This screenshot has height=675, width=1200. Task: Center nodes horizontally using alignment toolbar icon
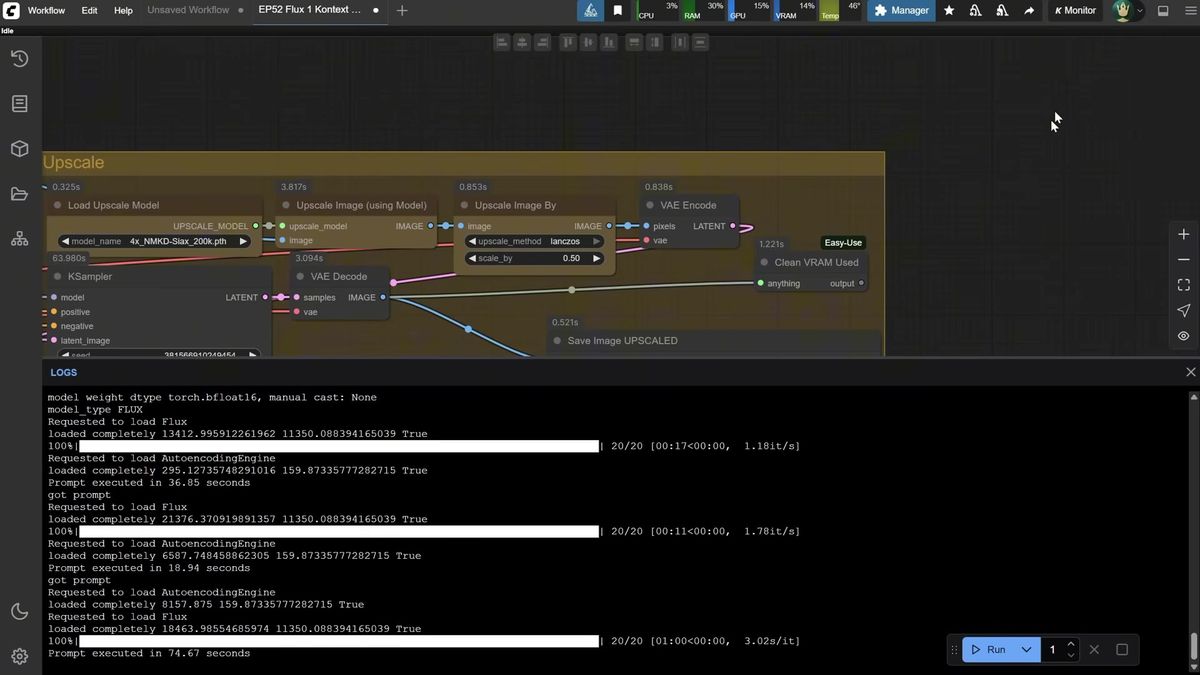pos(522,42)
